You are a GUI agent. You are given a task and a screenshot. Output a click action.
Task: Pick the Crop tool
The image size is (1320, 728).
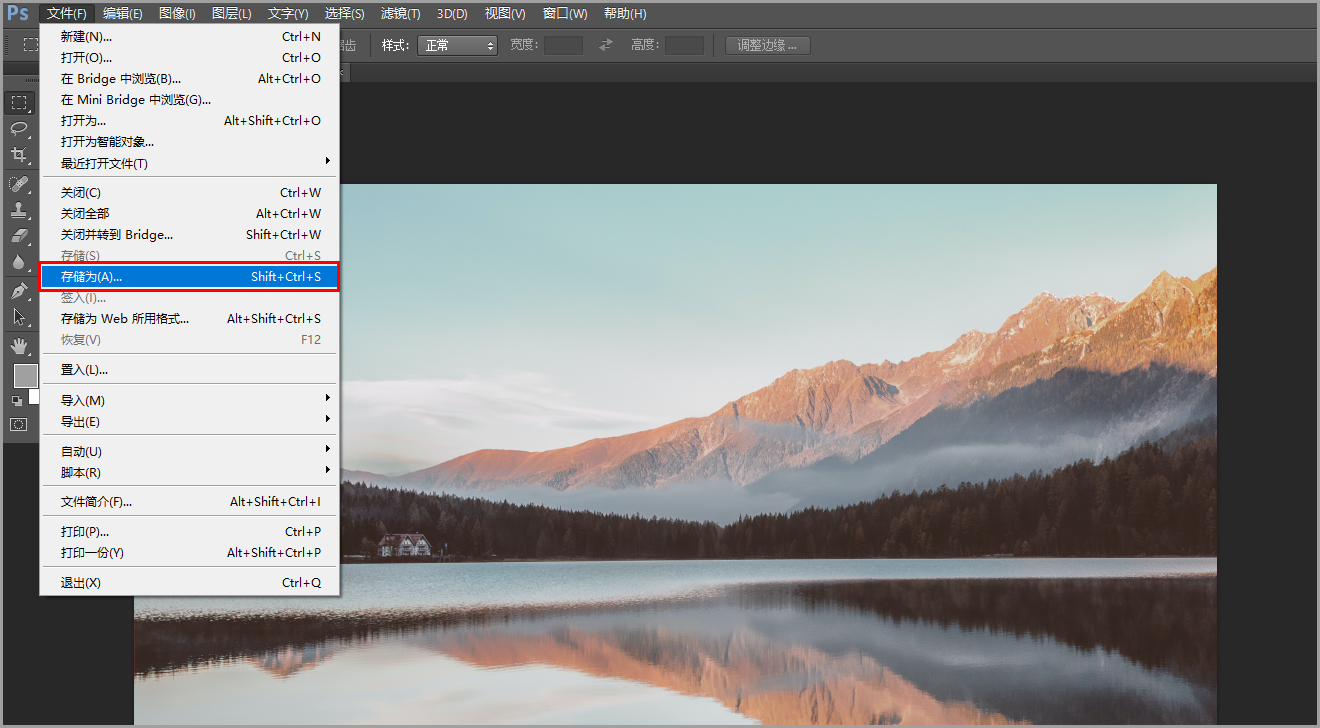pos(19,154)
